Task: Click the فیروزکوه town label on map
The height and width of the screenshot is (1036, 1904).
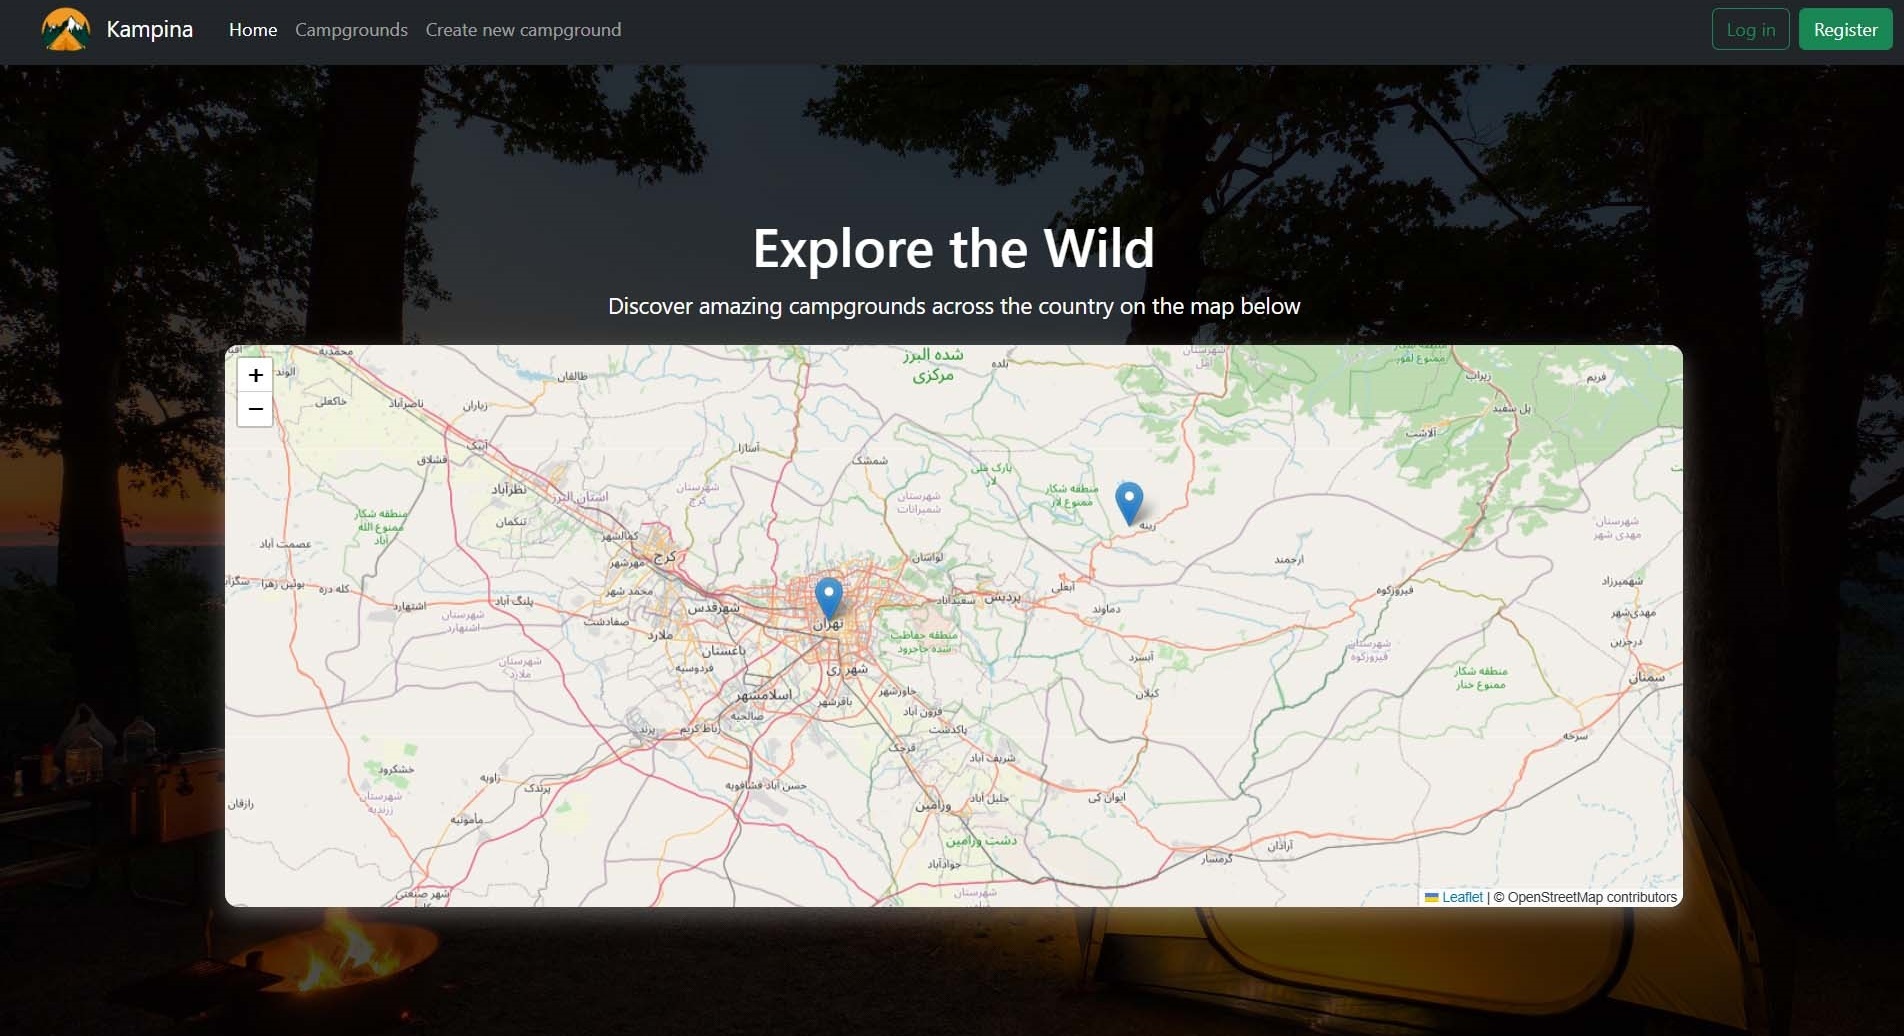Action: 1394,590
